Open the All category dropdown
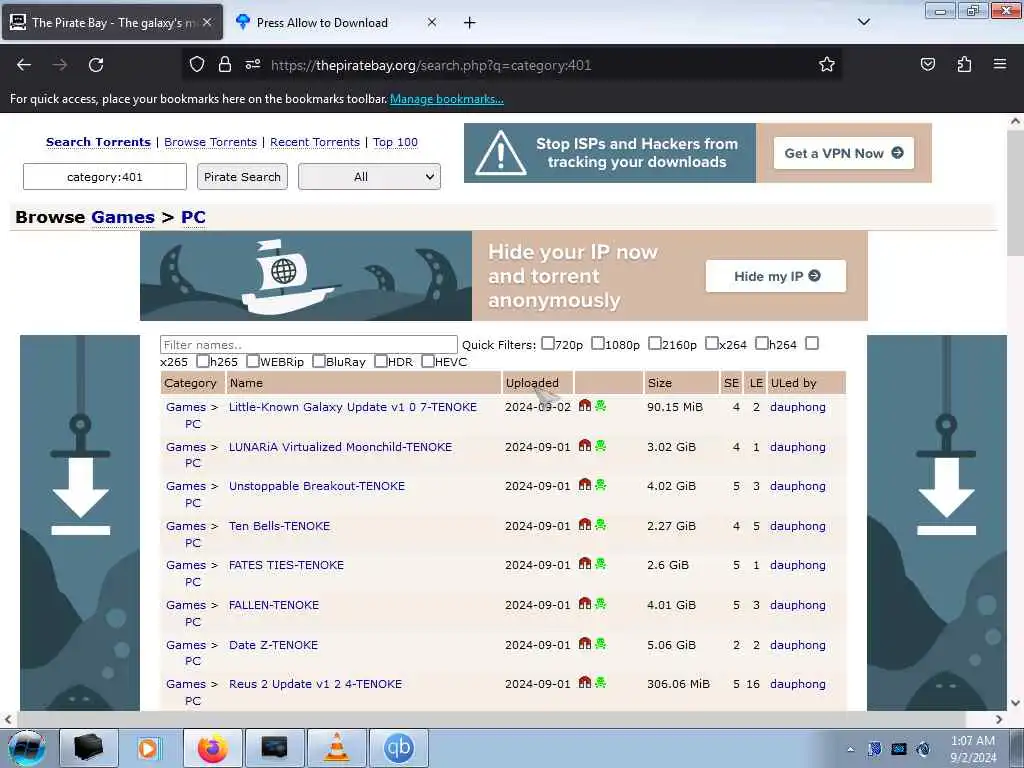The image size is (1024, 768). coord(369,176)
